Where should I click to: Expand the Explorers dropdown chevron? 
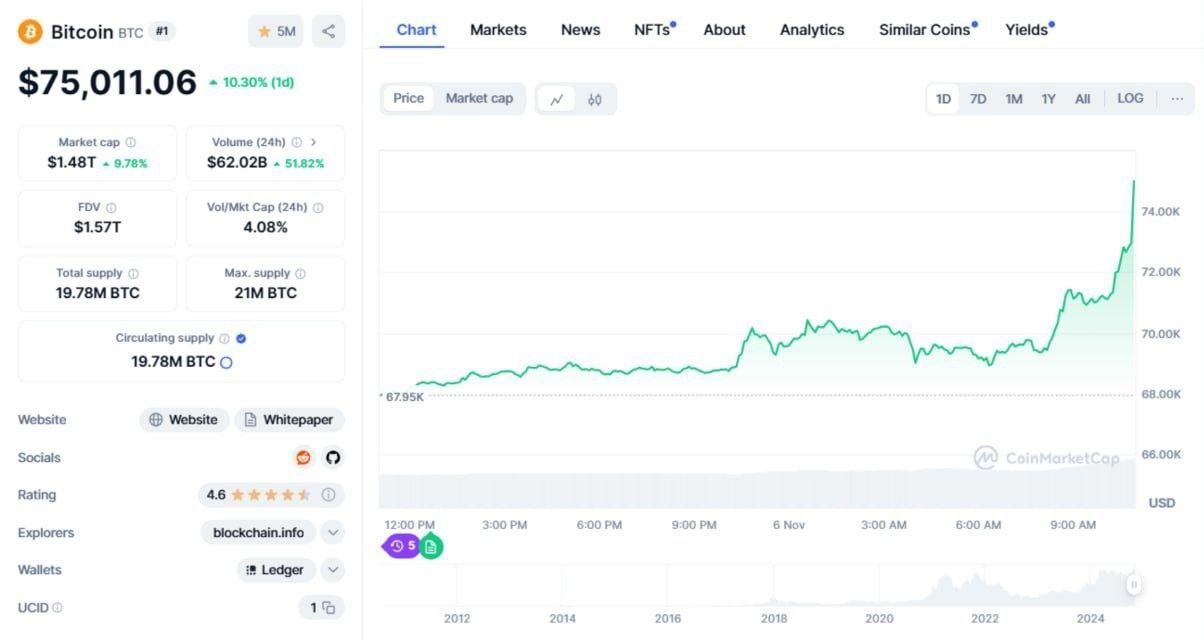(334, 533)
